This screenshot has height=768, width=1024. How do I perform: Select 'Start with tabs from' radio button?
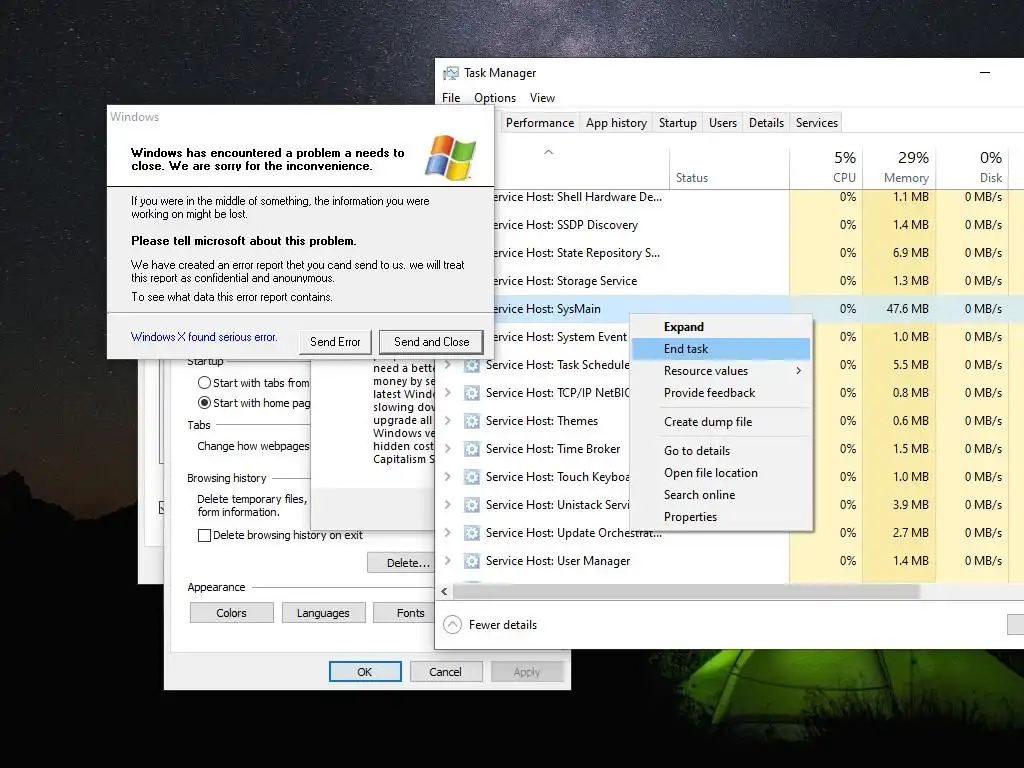tap(204, 383)
